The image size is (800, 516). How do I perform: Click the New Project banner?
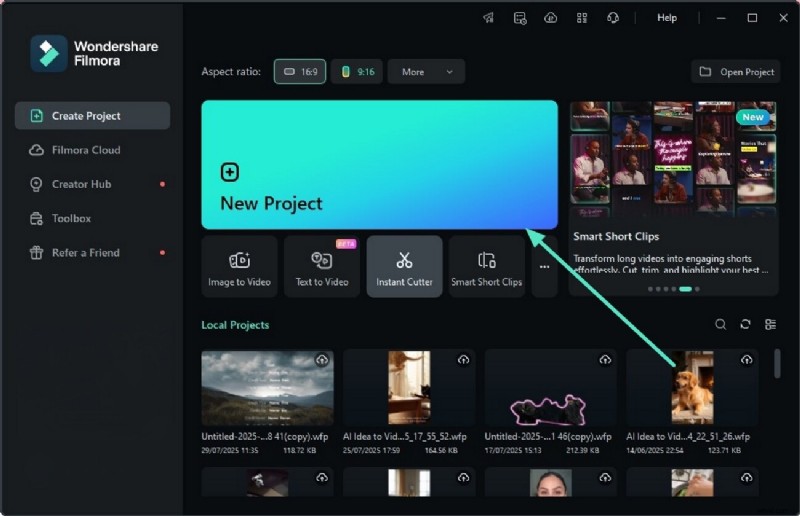tap(379, 165)
